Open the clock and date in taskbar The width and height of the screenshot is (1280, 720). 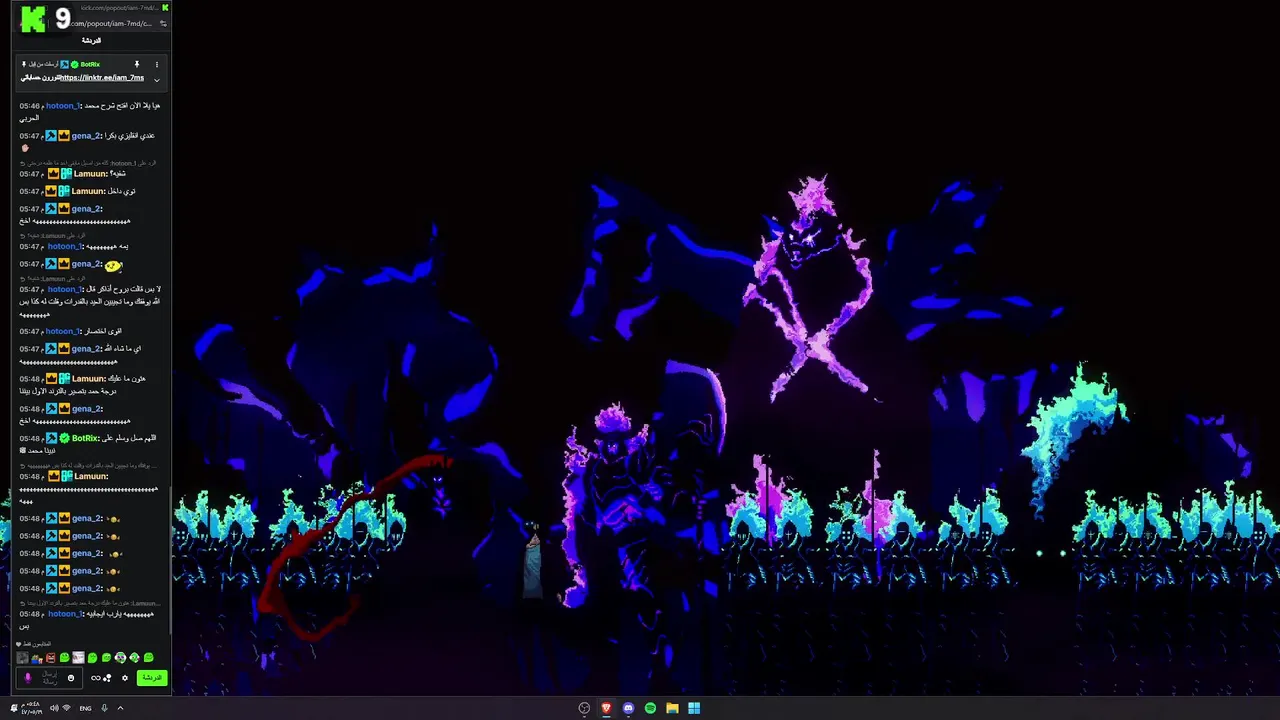point(32,708)
